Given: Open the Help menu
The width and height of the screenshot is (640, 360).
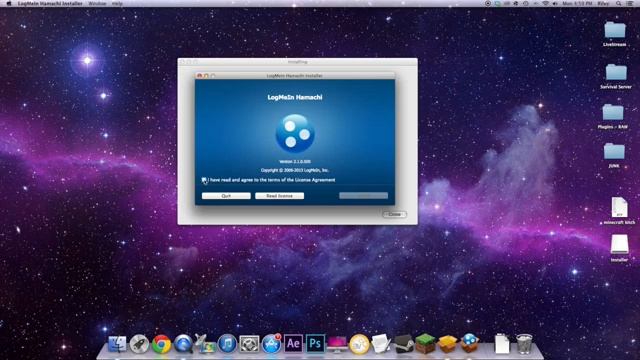Looking at the screenshot, I should point(117,3).
